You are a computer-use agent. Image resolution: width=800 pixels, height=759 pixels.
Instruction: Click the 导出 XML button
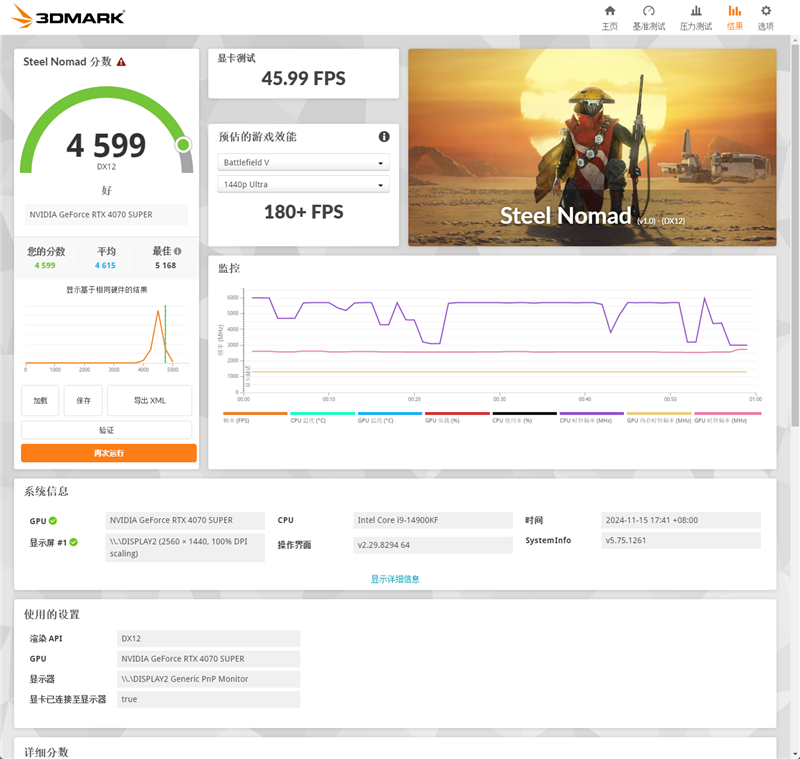click(148, 400)
